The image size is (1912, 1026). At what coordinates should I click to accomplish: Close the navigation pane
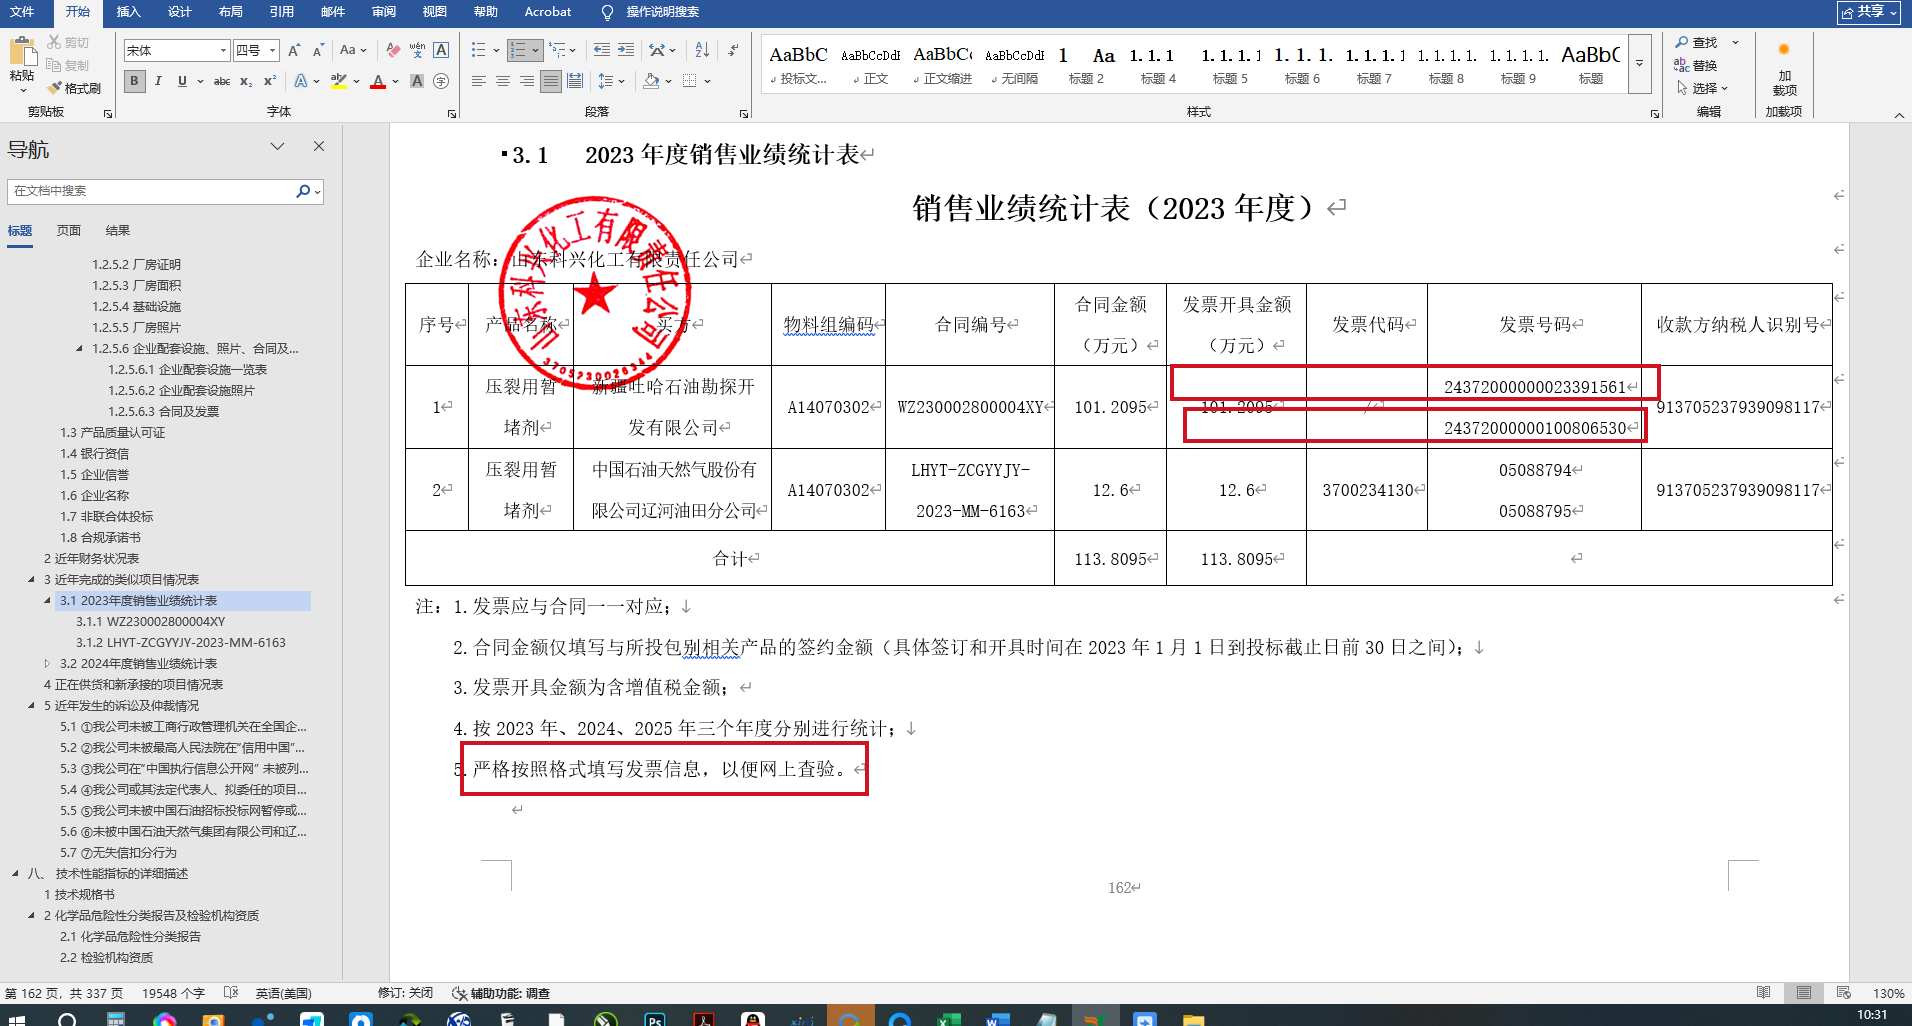tap(319, 146)
